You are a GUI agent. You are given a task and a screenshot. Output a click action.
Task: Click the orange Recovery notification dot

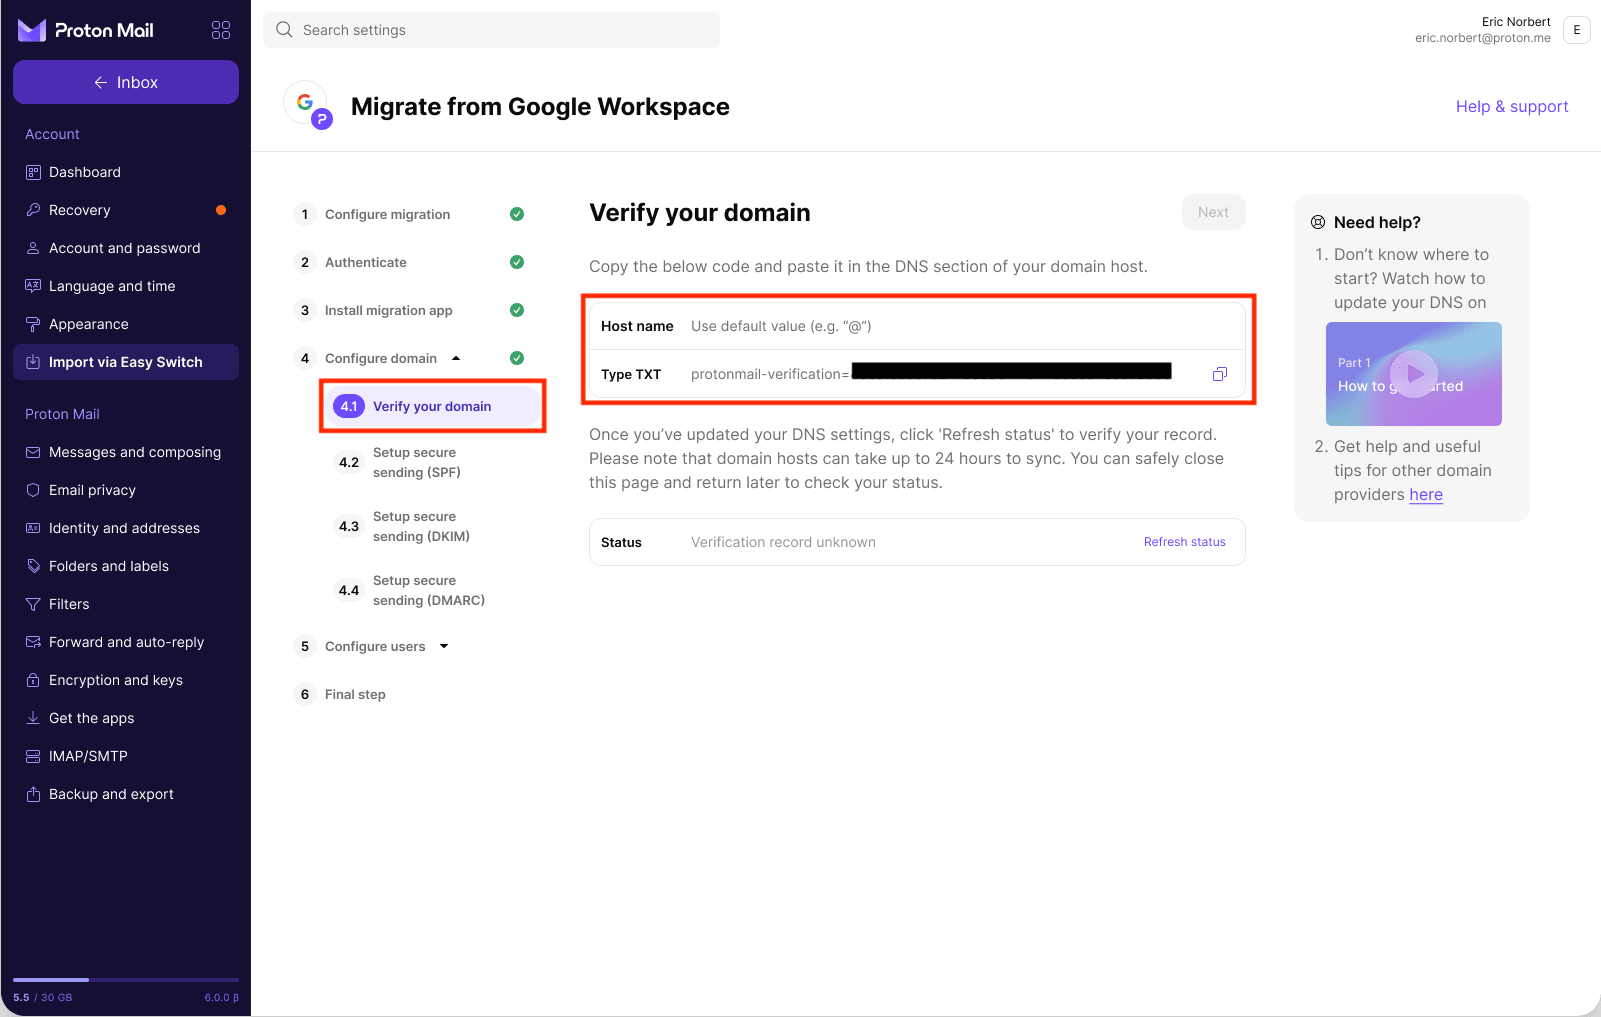221,210
